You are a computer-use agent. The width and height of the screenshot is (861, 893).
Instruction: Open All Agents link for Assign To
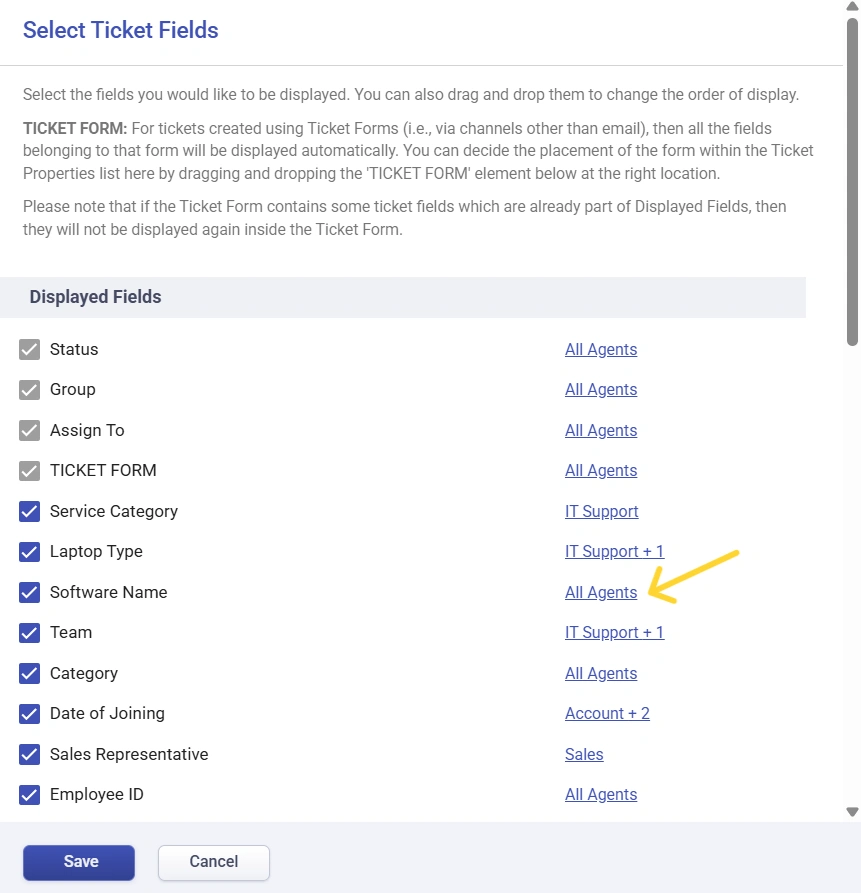[601, 431]
